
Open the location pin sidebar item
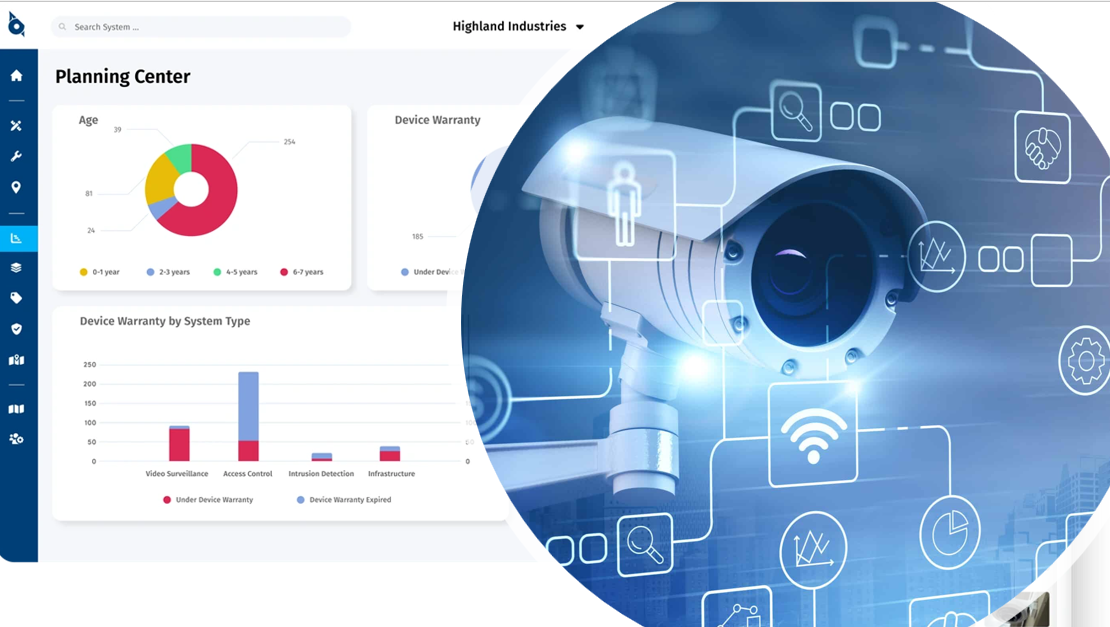point(16,188)
